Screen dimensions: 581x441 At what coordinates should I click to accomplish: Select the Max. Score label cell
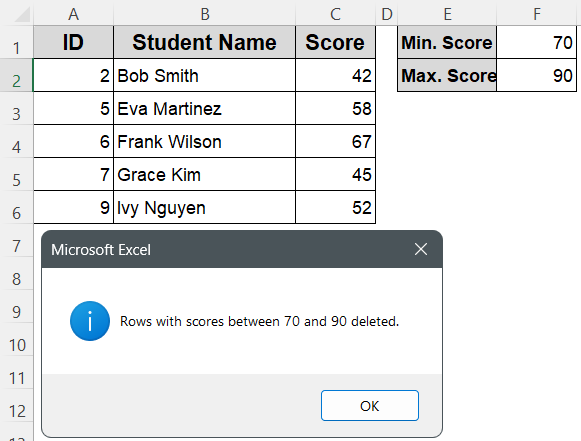tap(447, 75)
